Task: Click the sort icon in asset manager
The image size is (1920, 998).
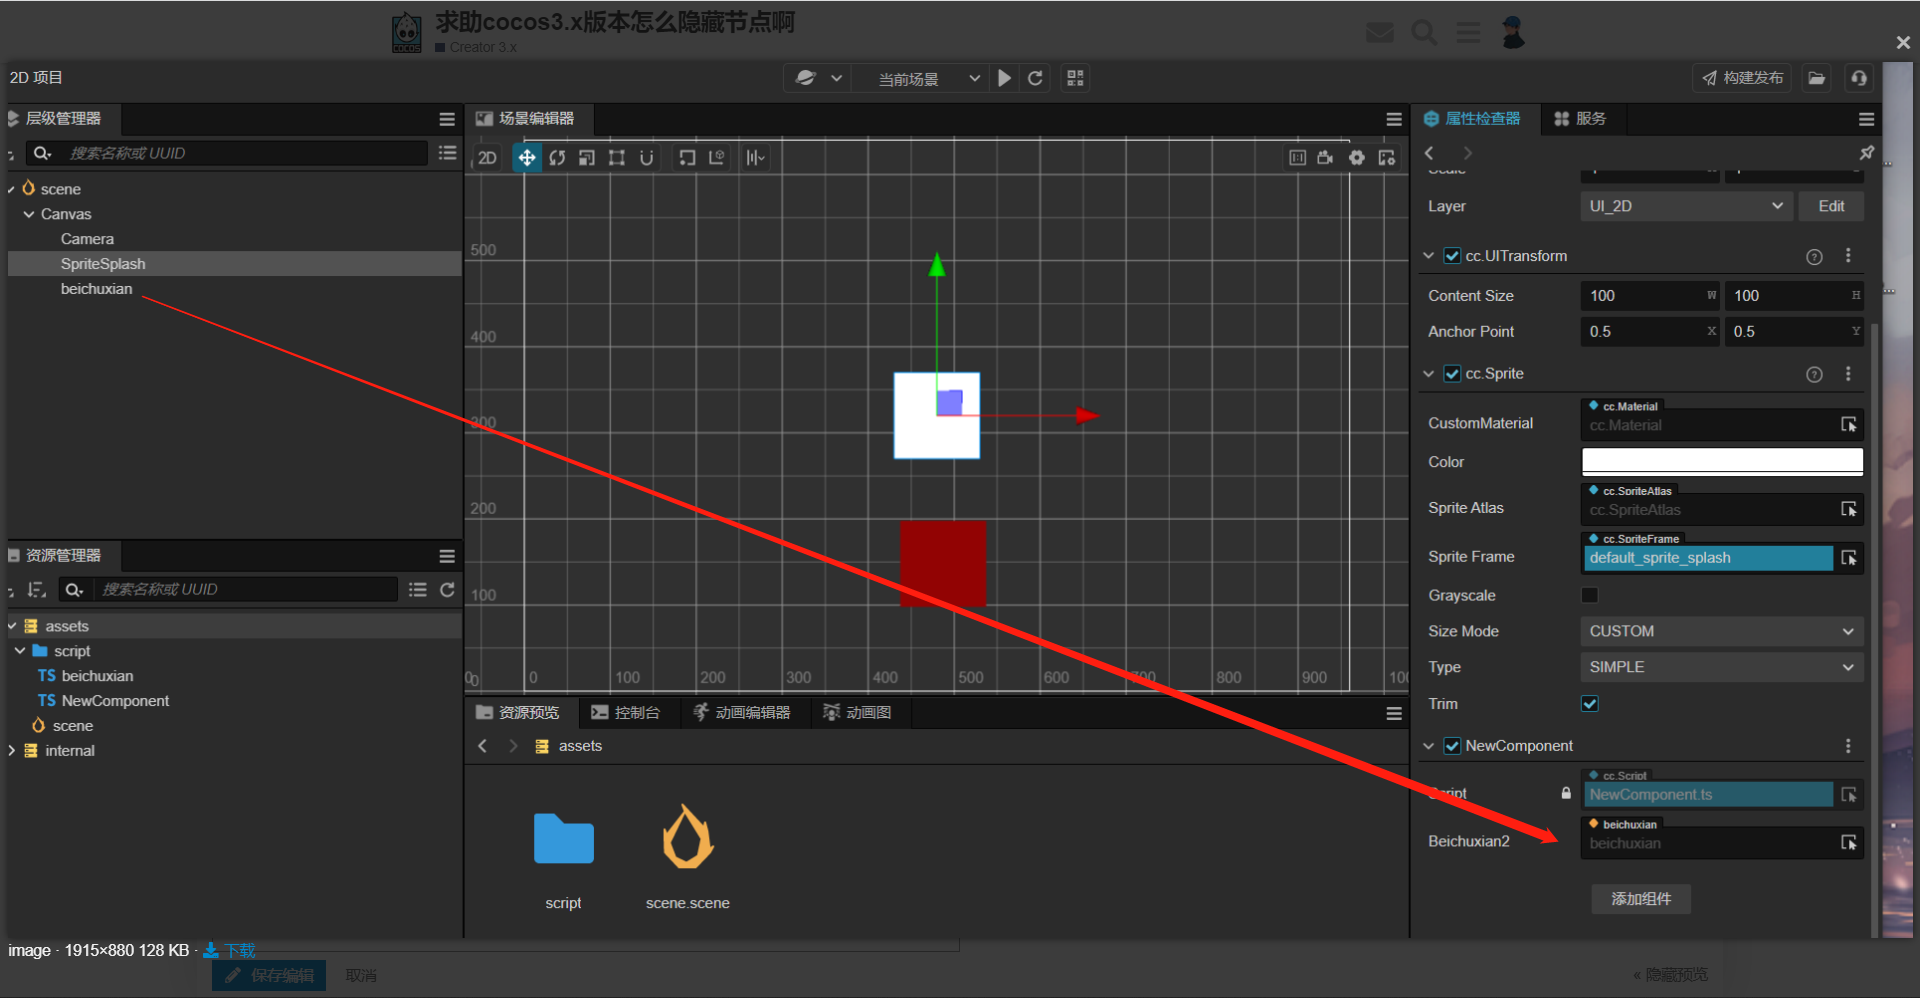Action: point(37,590)
